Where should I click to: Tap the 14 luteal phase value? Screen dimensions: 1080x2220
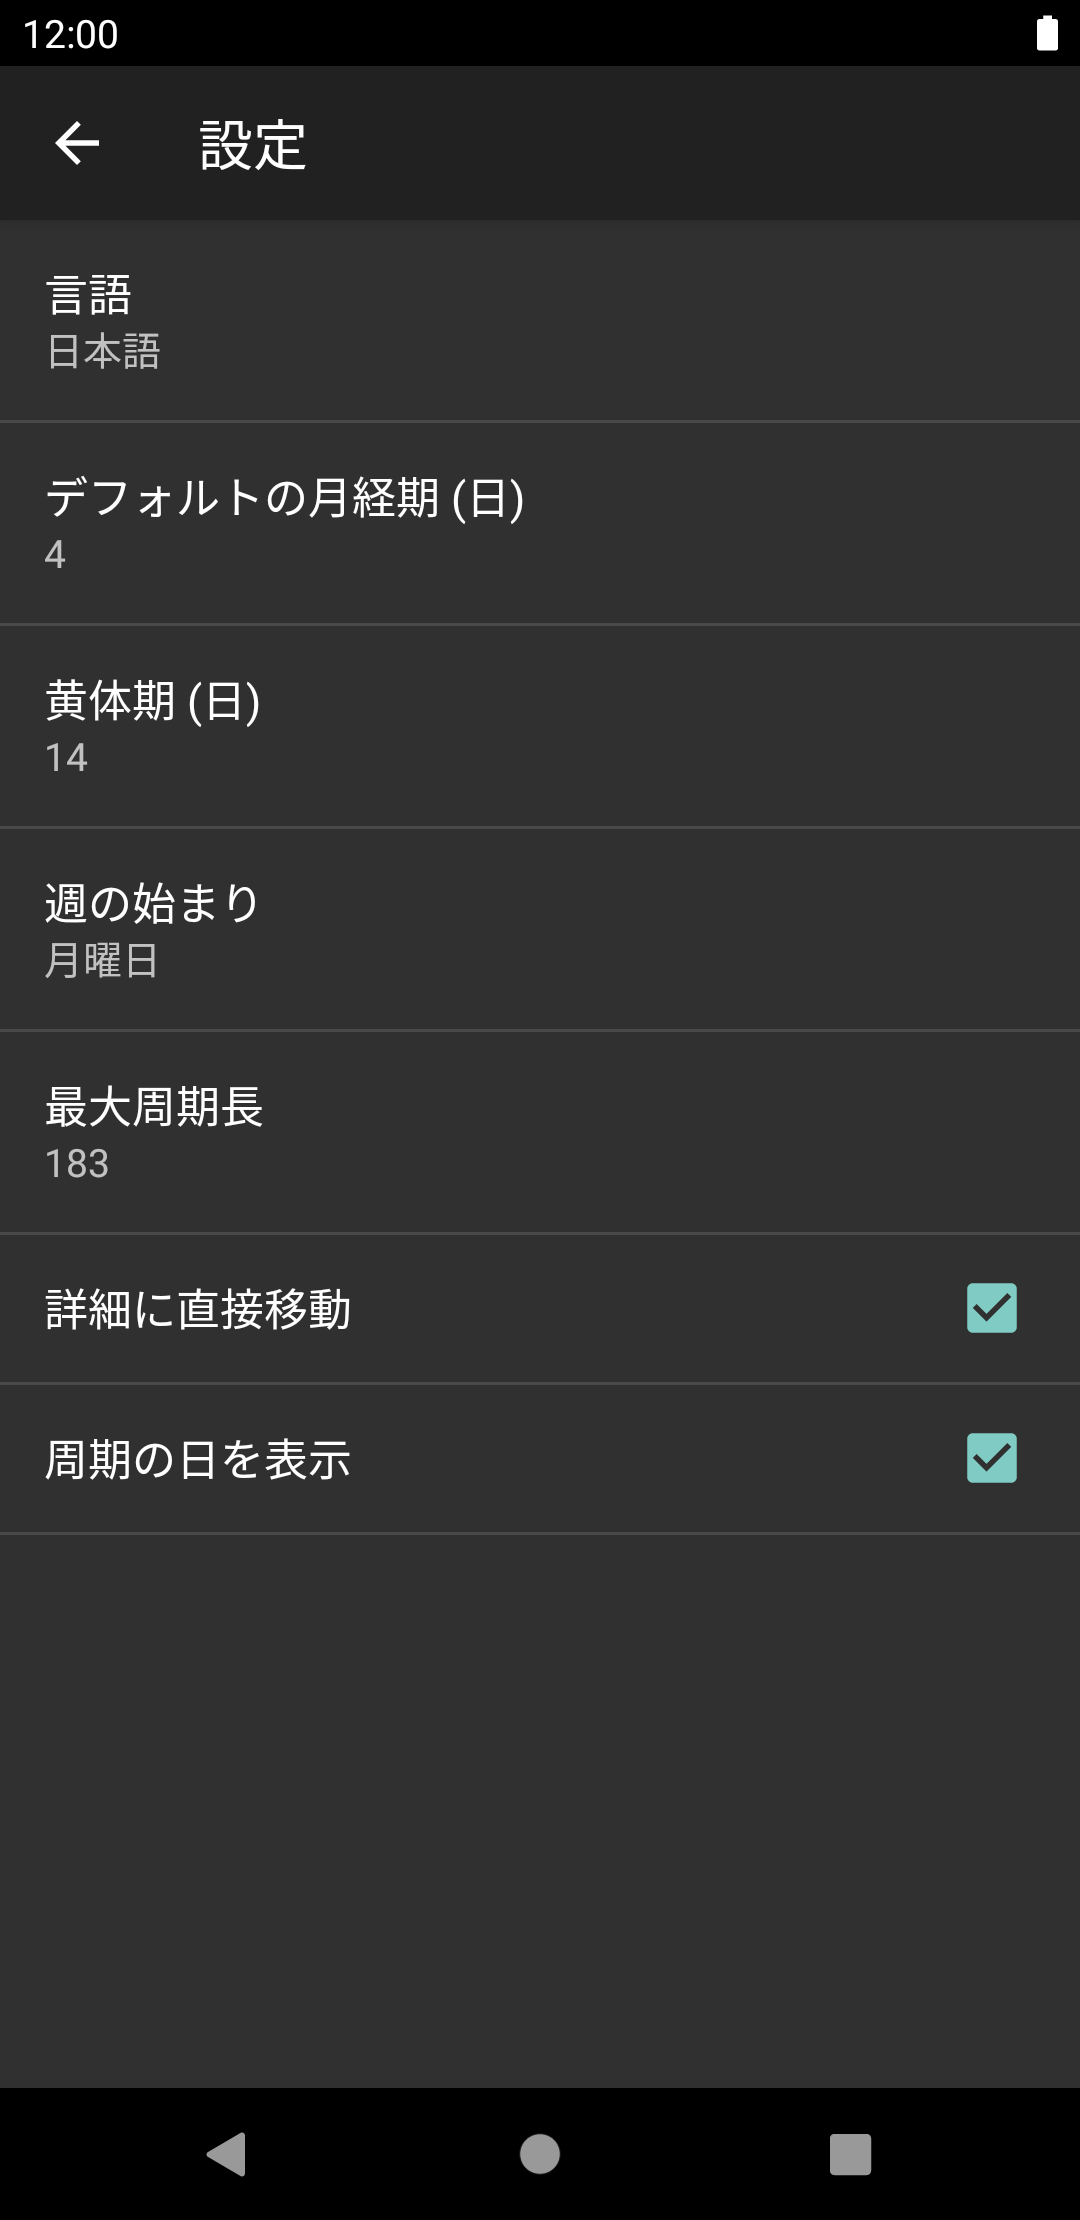click(x=67, y=758)
